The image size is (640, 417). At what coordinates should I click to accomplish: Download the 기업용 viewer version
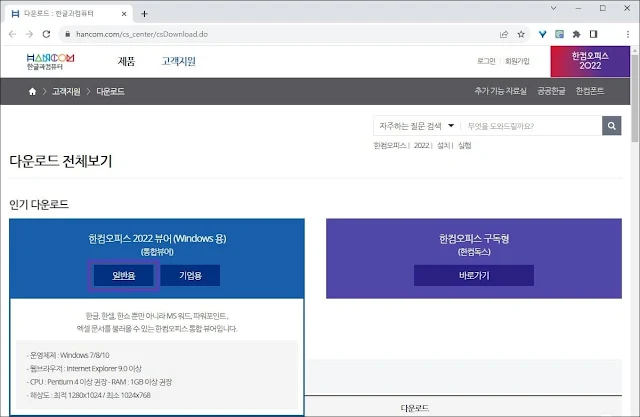click(x=190, y=275)
